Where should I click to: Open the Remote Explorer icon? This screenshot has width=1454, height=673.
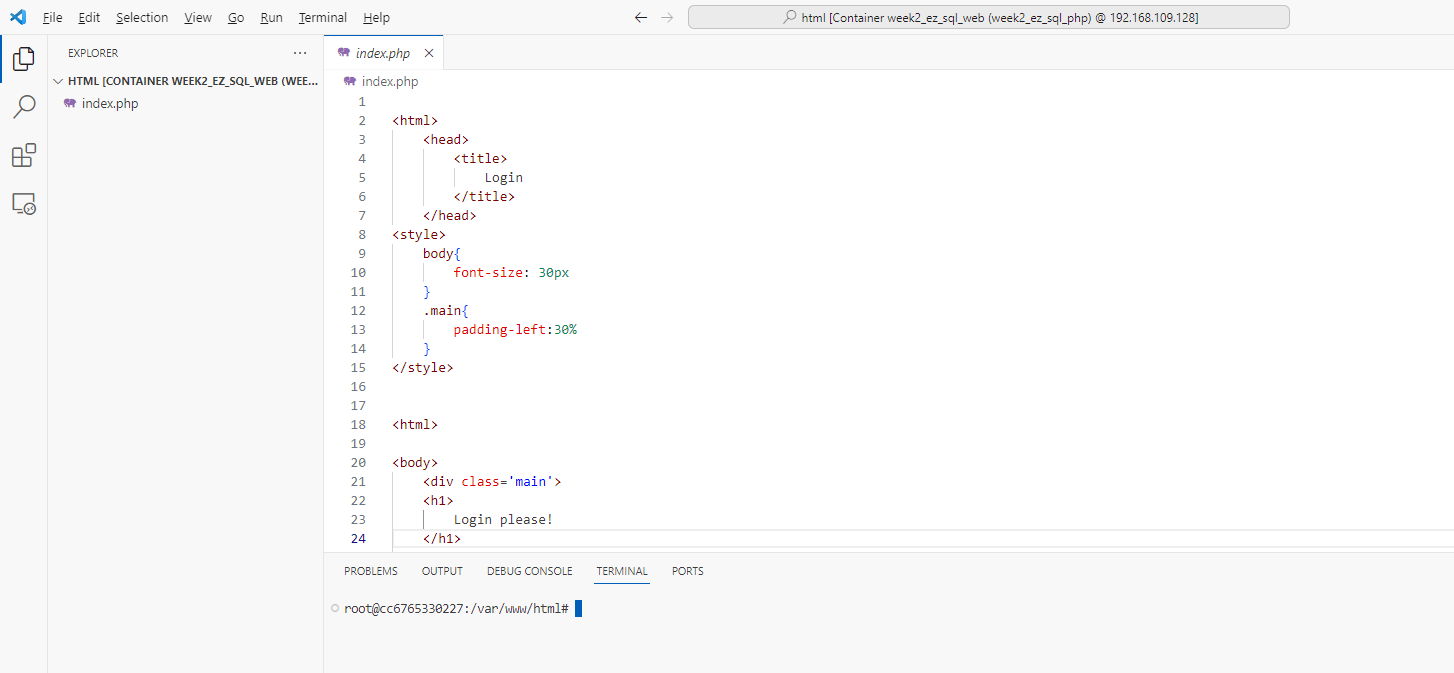(x=23, y=204)
